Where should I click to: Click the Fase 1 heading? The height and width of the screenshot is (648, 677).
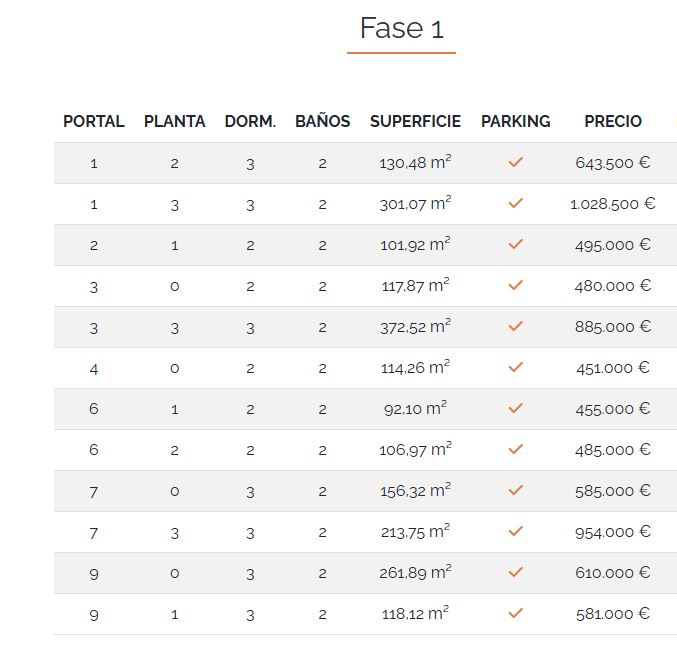[x=401, y=28]
